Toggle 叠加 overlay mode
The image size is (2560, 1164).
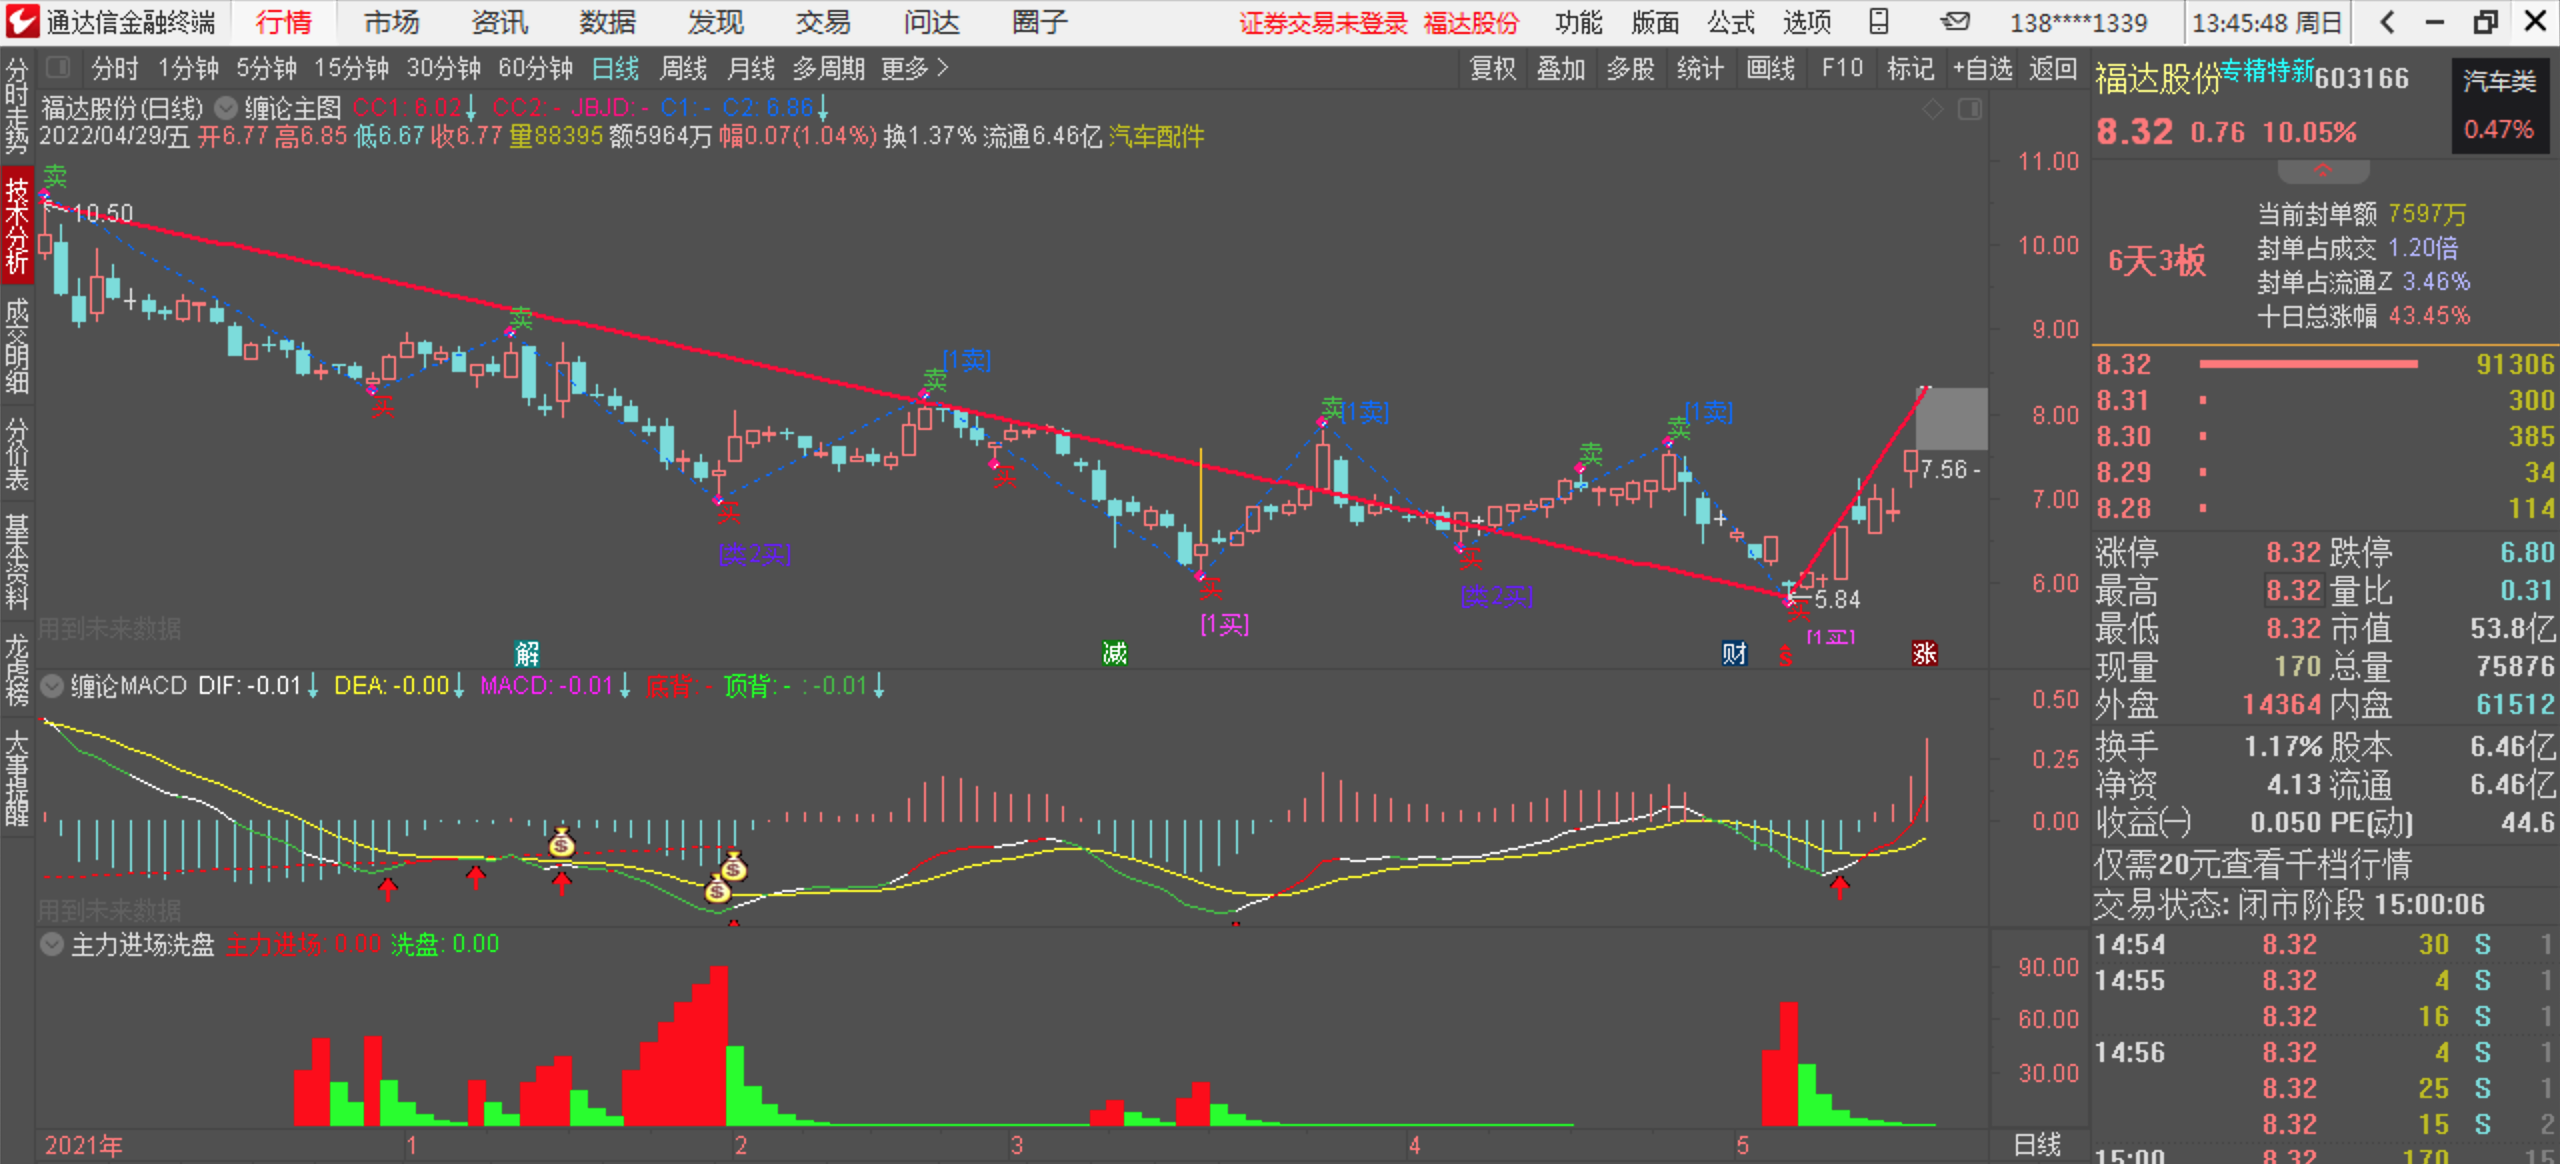1561,68
